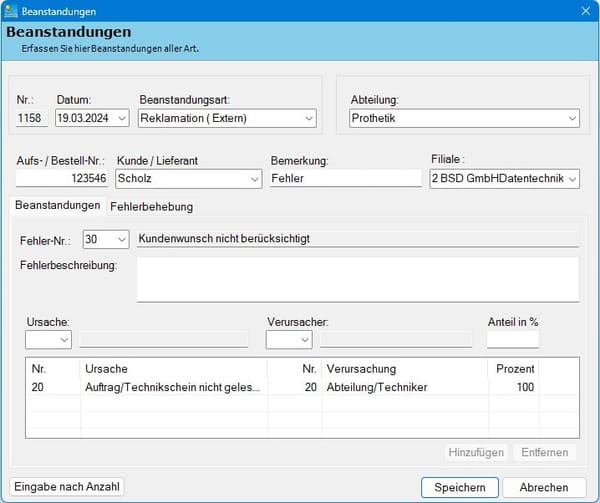Expand the Kunde / Lieferant combo box
The image size is (600, 503).
click(x=254, y=179)
